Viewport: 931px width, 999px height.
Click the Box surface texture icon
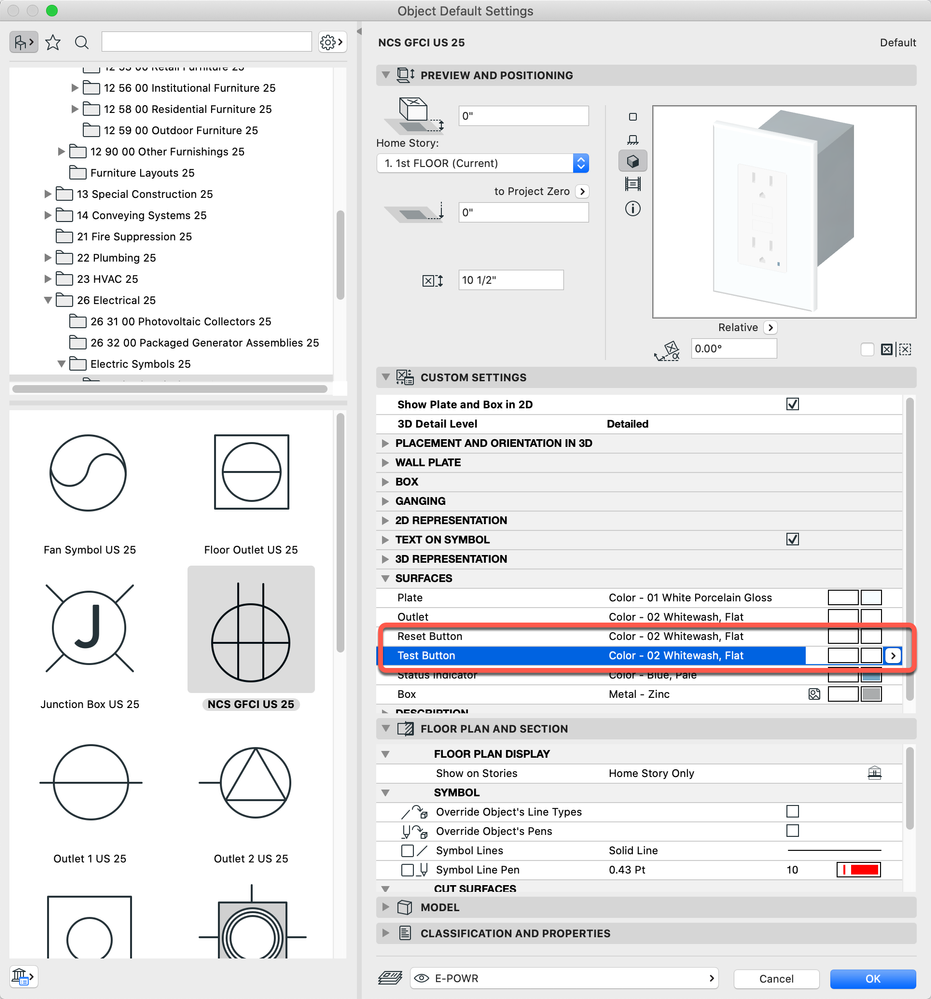pyautogui.click(x=814, y=694)
